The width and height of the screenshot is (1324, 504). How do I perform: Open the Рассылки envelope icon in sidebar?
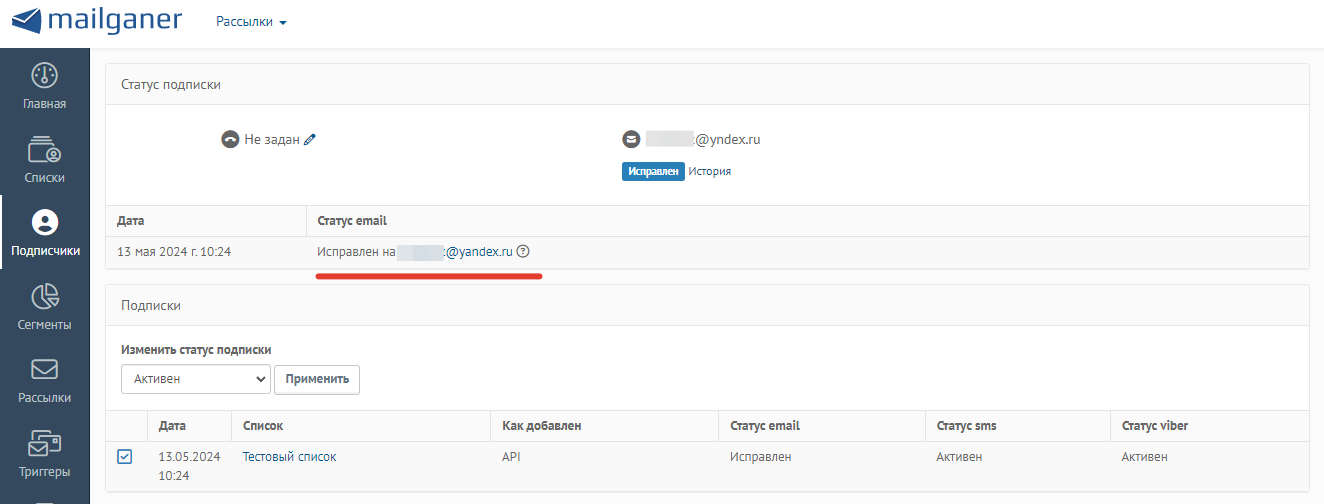(45, 370)
